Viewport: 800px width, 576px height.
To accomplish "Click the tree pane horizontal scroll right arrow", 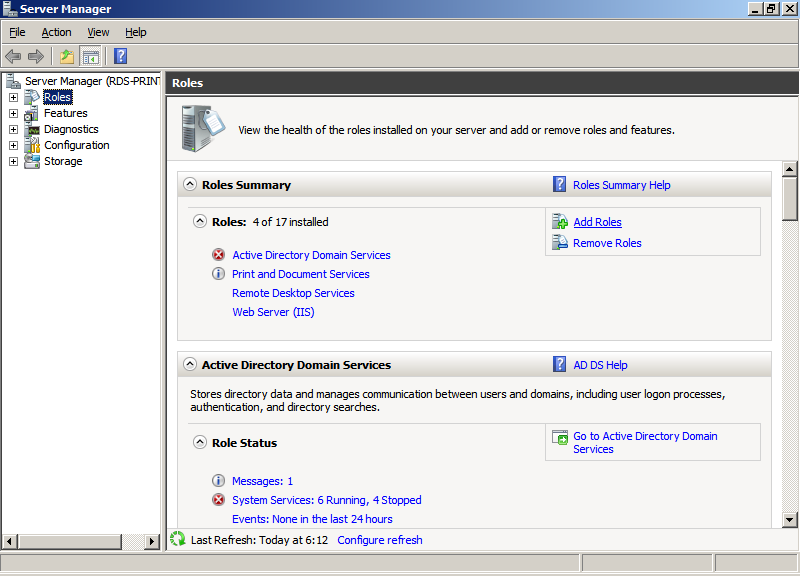I will (x=152, y=541).
